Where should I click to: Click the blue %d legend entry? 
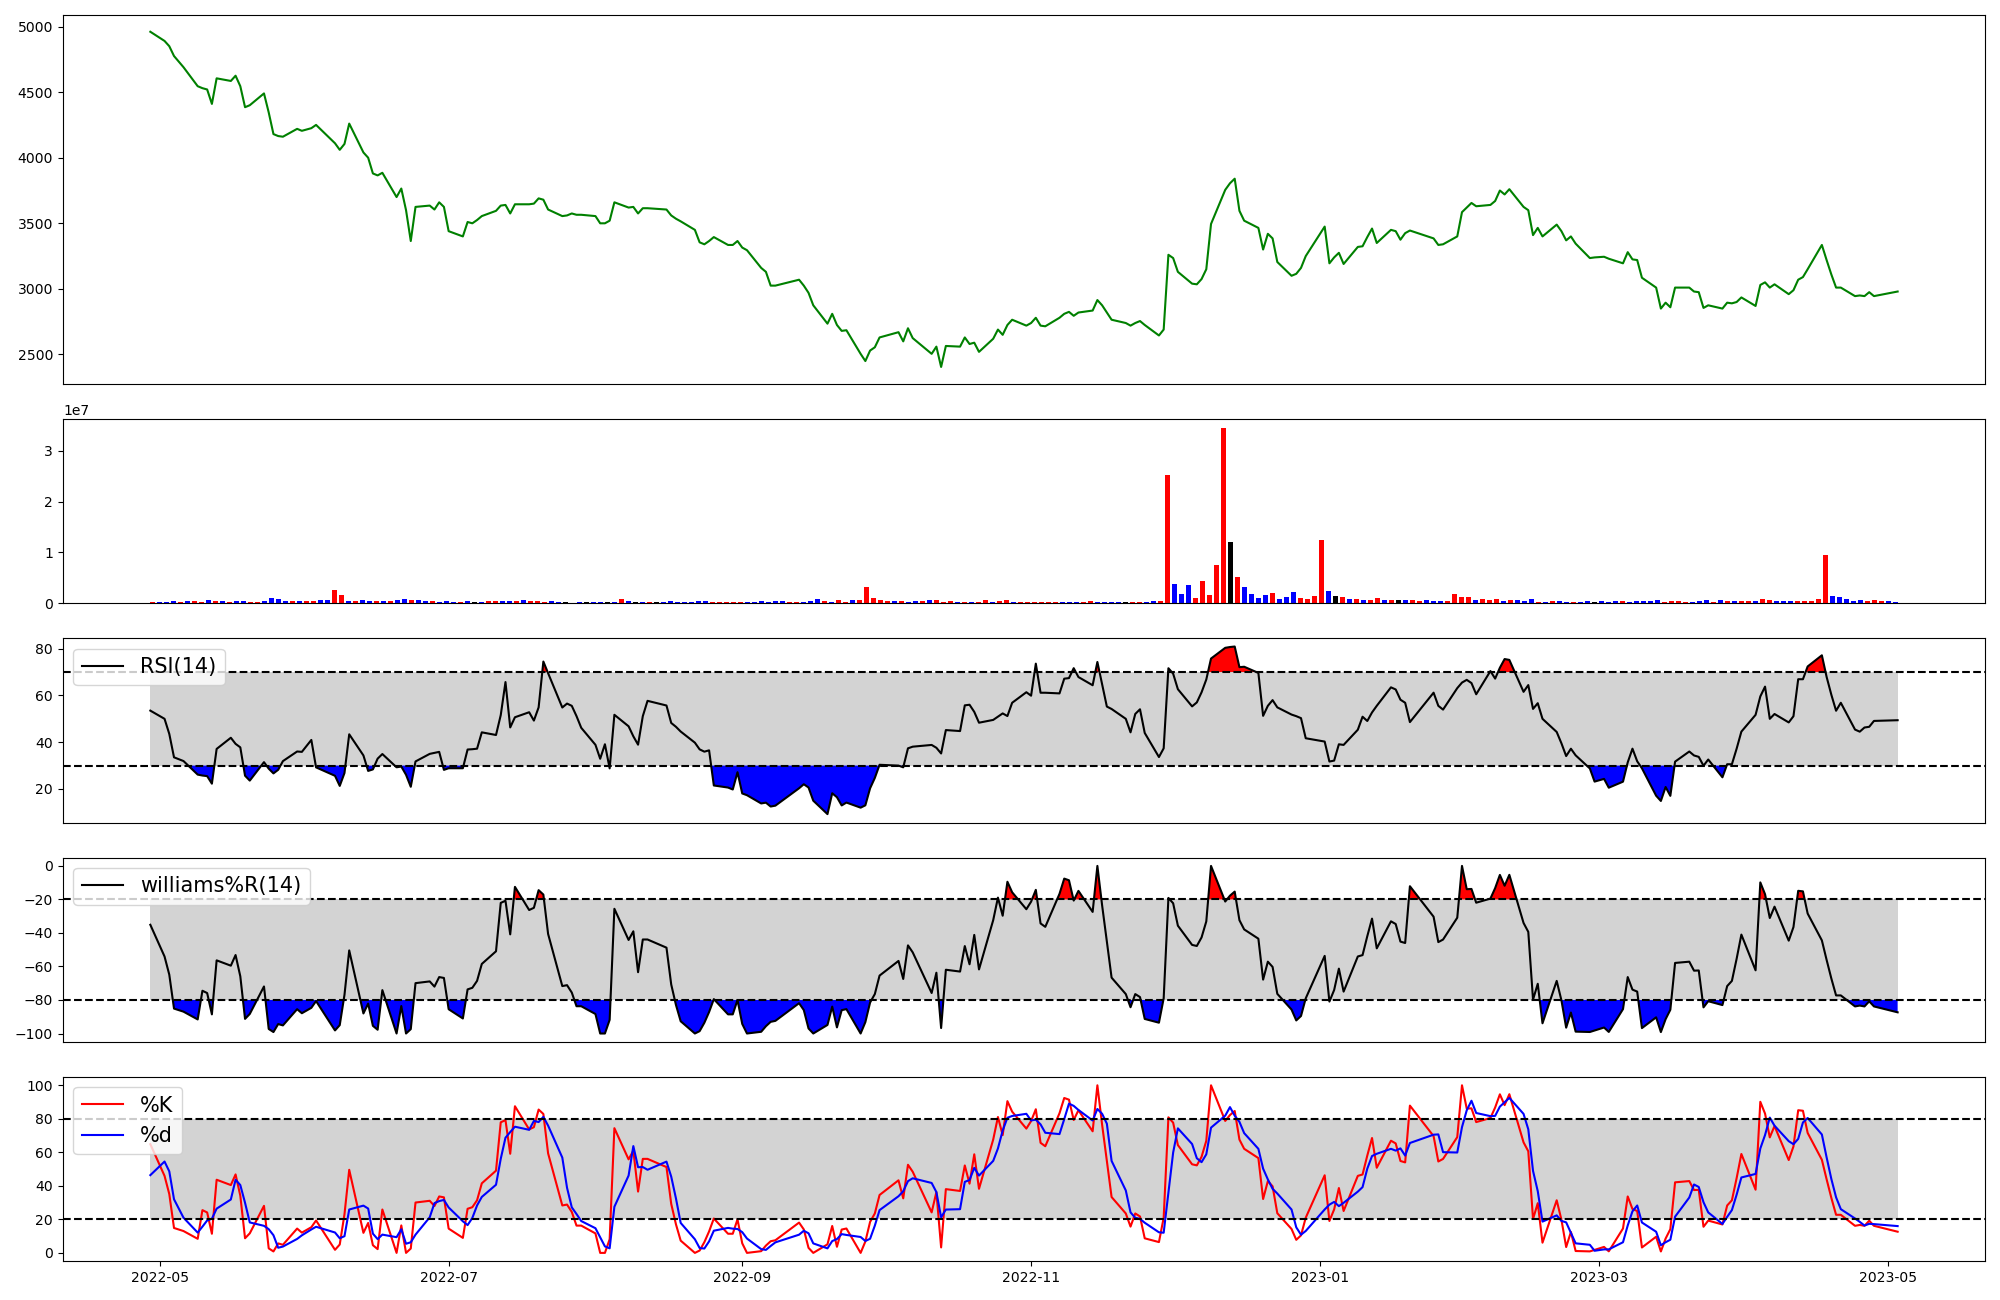pyautogui.click(x=155, y=1135)
